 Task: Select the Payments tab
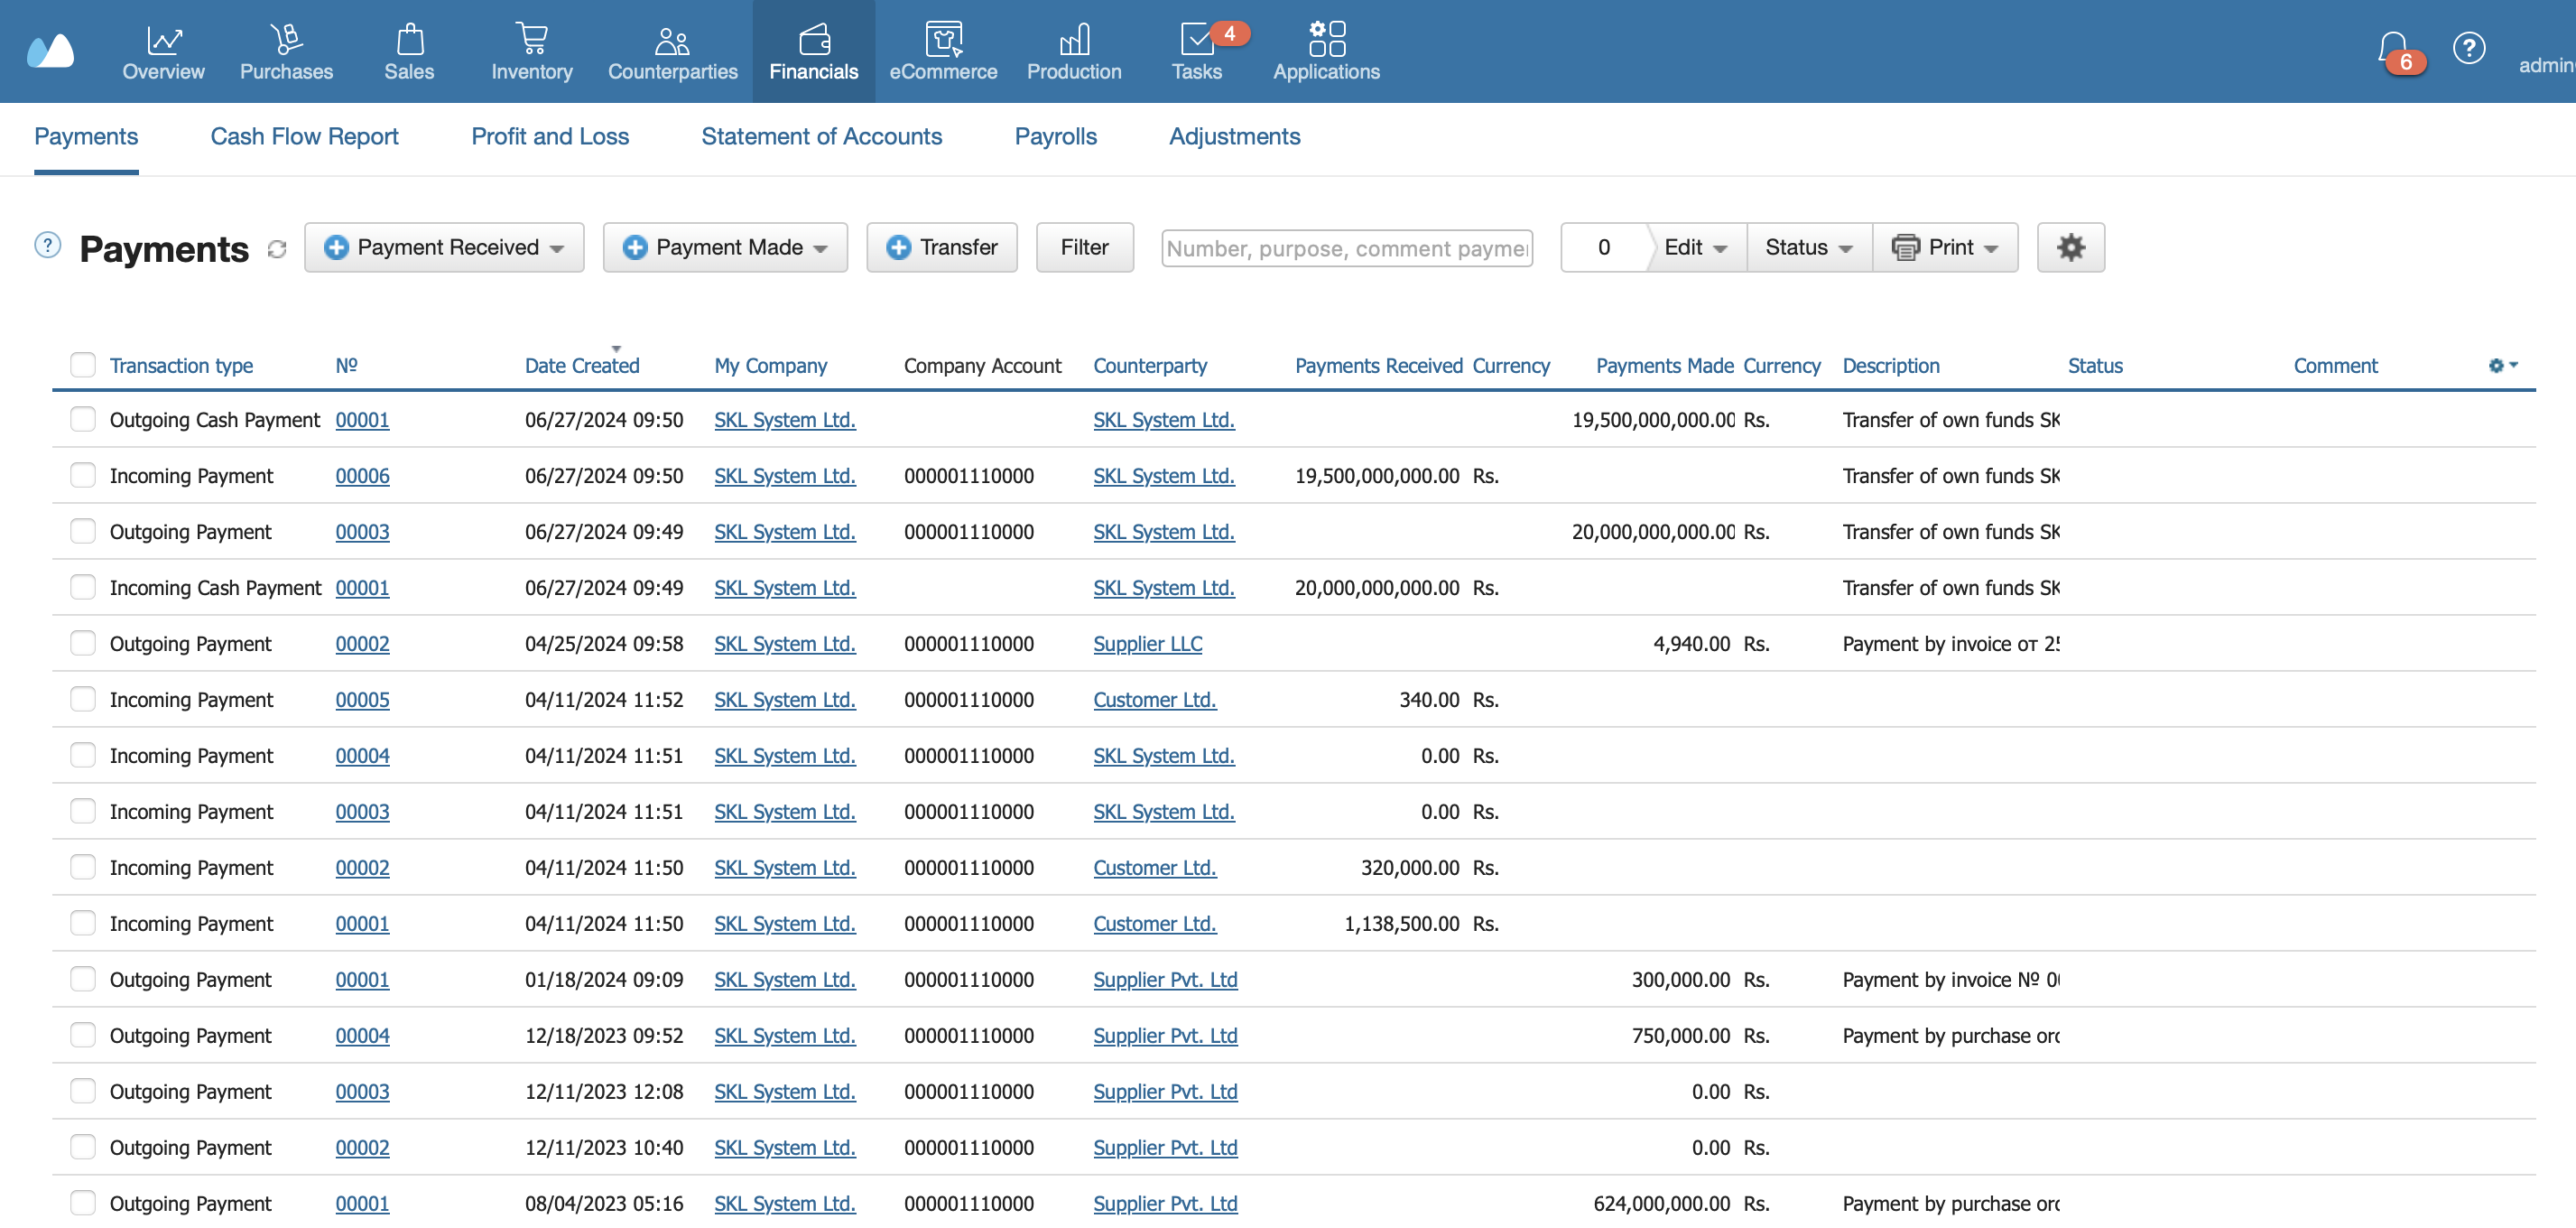tap(86, 136)
